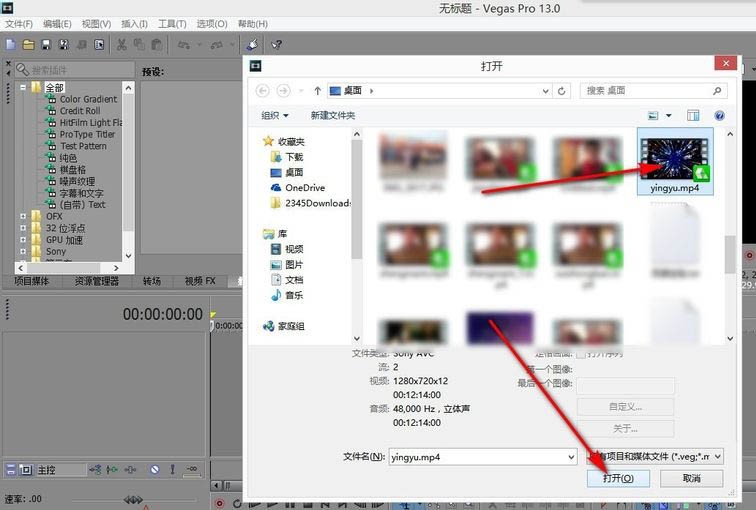Toggle the preview pane icon
This screenshot has width=756, height=510.
[x=693, y=115]
